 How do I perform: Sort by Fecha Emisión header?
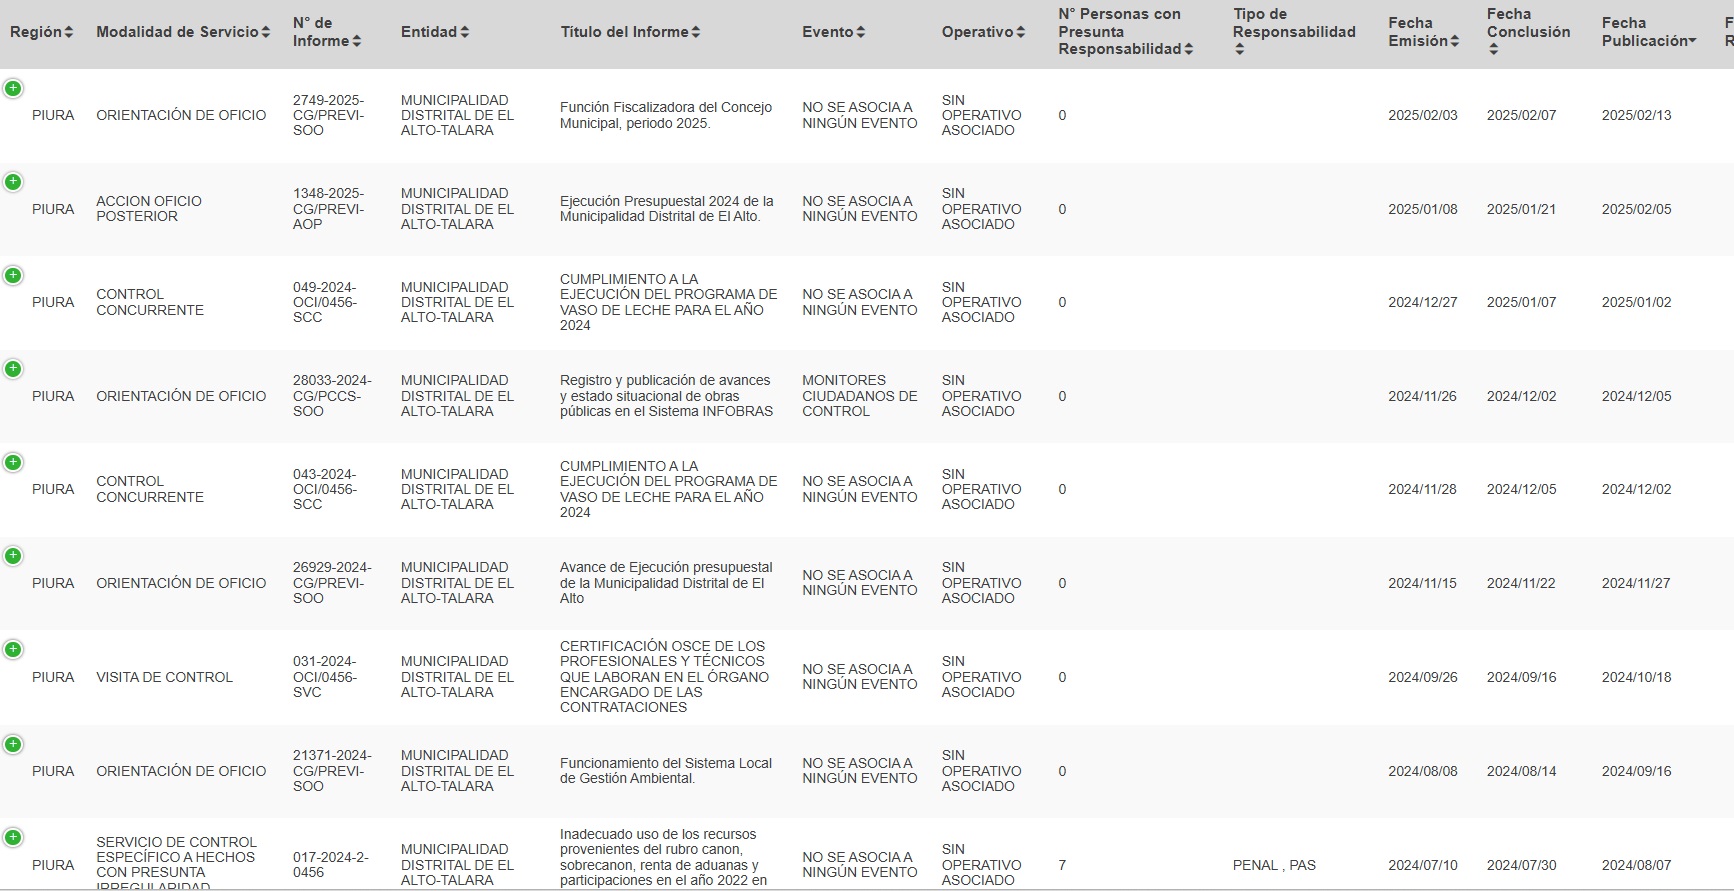point(1423,32)
